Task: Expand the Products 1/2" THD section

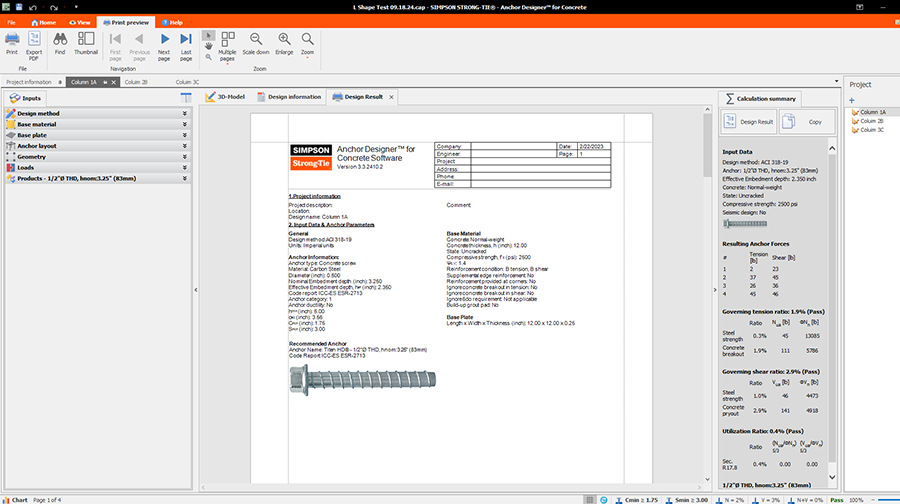Action: click(98, 179)
